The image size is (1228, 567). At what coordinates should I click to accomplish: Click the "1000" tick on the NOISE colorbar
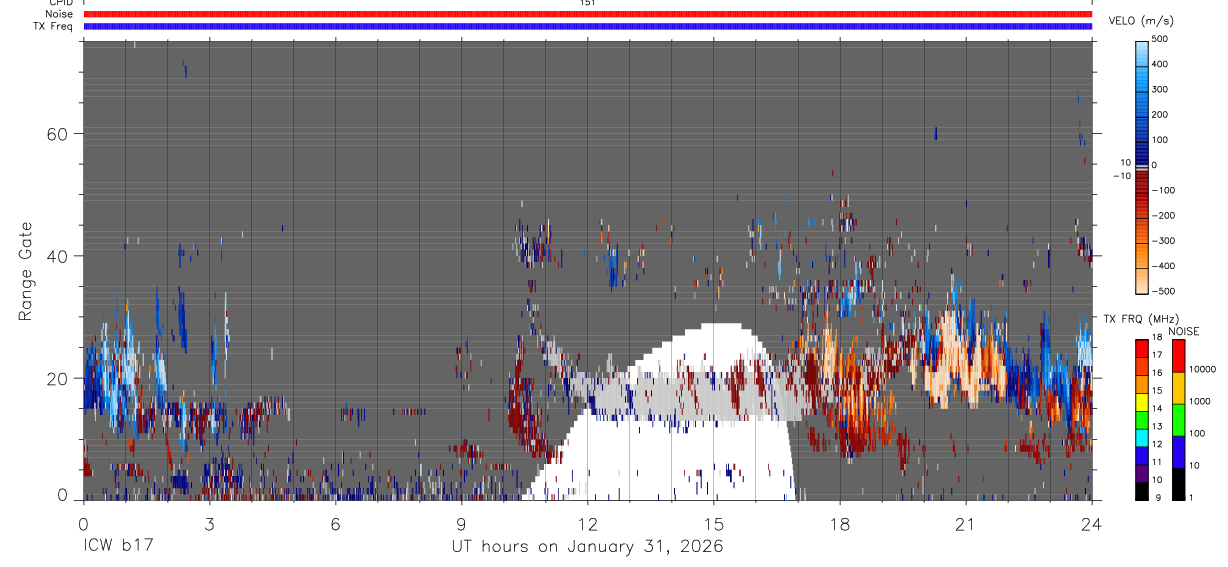click(x=1202, y=401)
